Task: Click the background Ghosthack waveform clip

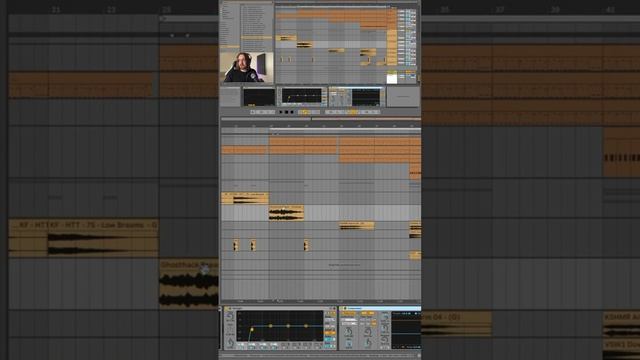Action: pyautogui.click(x=189, y=284)
